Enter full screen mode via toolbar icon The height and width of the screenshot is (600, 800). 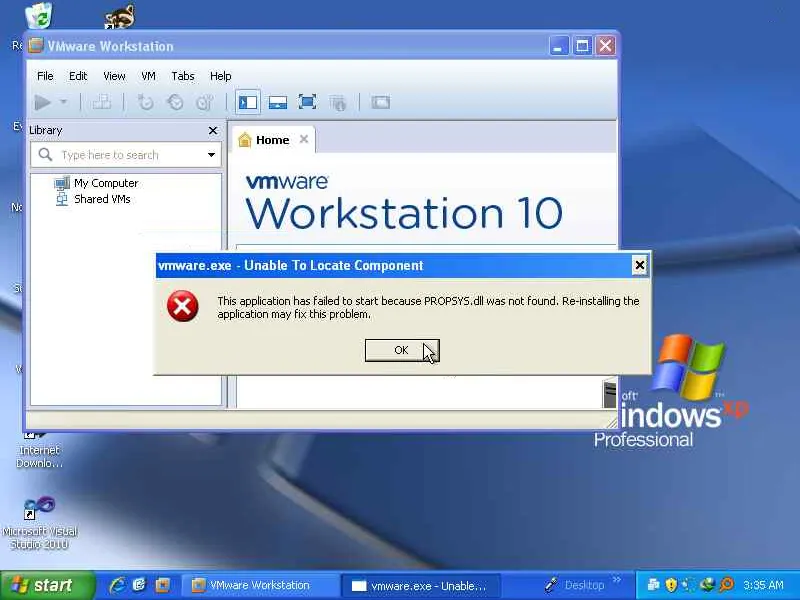click(307, 102)
